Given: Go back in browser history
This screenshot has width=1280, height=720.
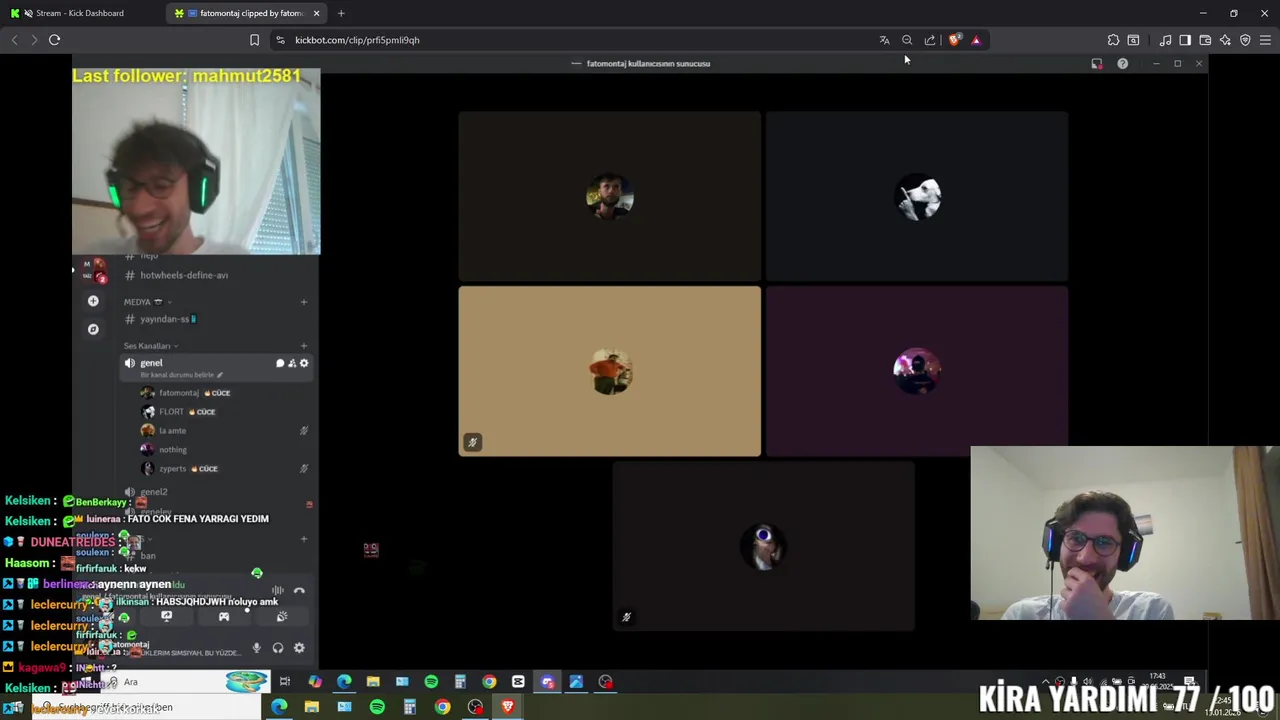Looking at the screenshot, I should point(14,40).
